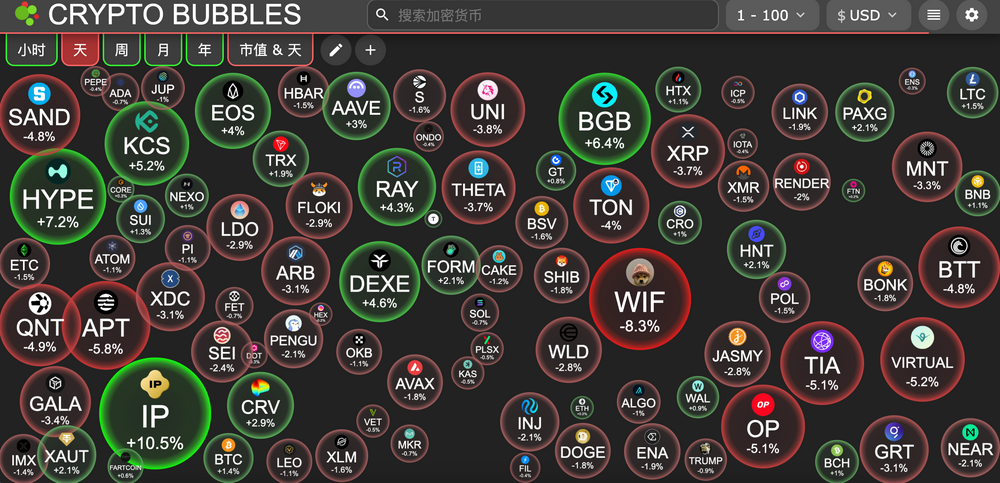Select the IP bubble

tap(155, 413)
